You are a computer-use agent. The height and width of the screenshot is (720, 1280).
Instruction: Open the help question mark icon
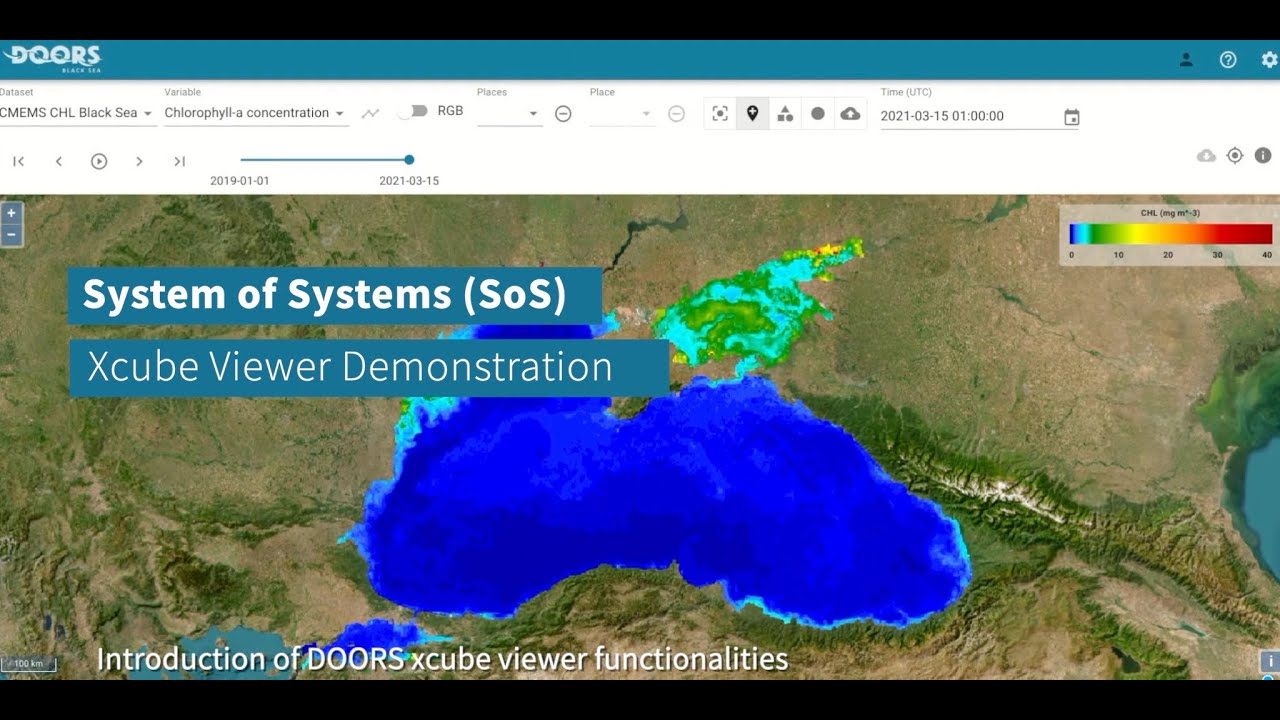(x=1228, y=60)
